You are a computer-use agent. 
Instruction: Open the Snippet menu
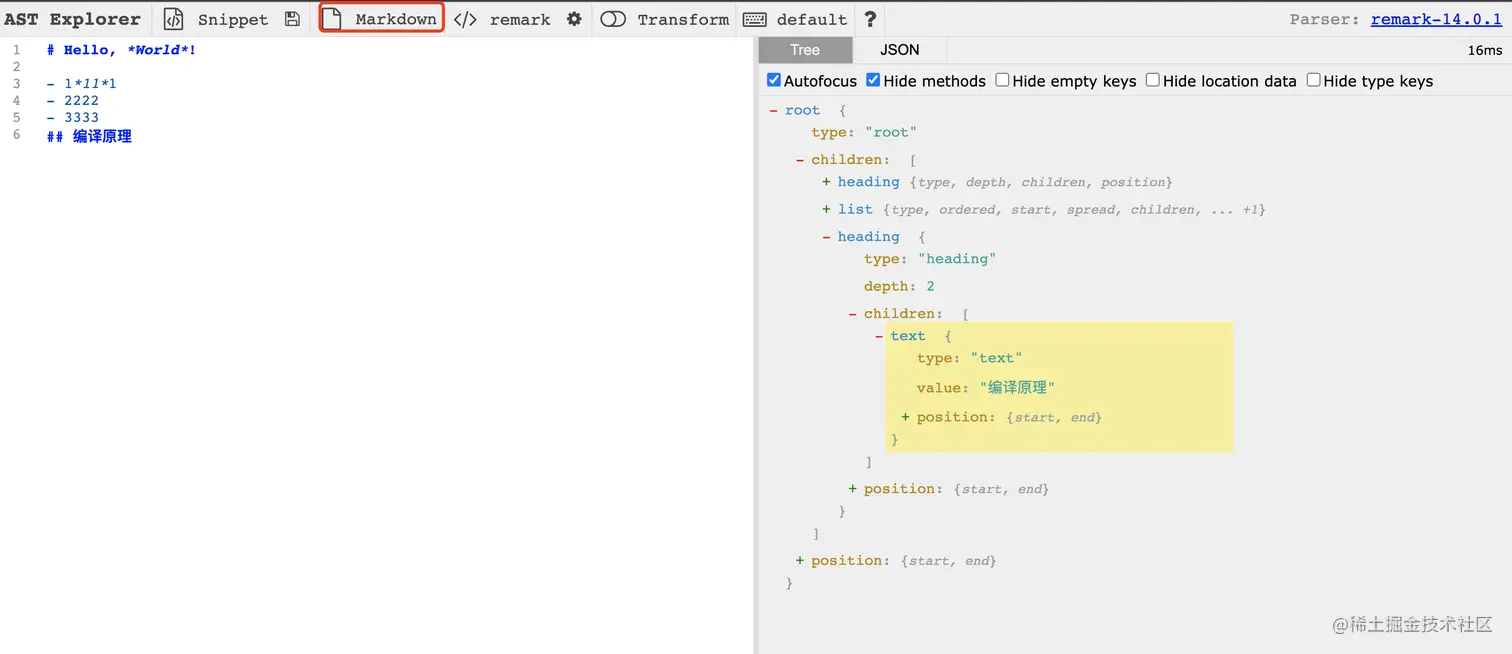click(x=232, y=19)
